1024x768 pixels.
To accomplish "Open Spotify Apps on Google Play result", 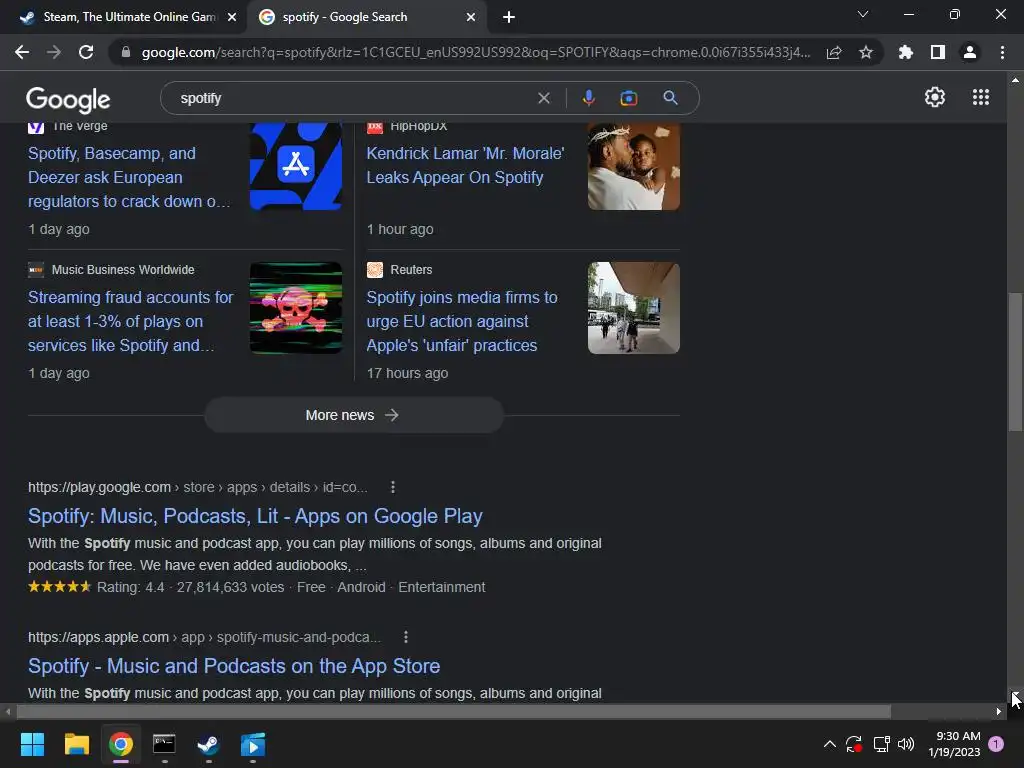I will (x=255, y=516).
